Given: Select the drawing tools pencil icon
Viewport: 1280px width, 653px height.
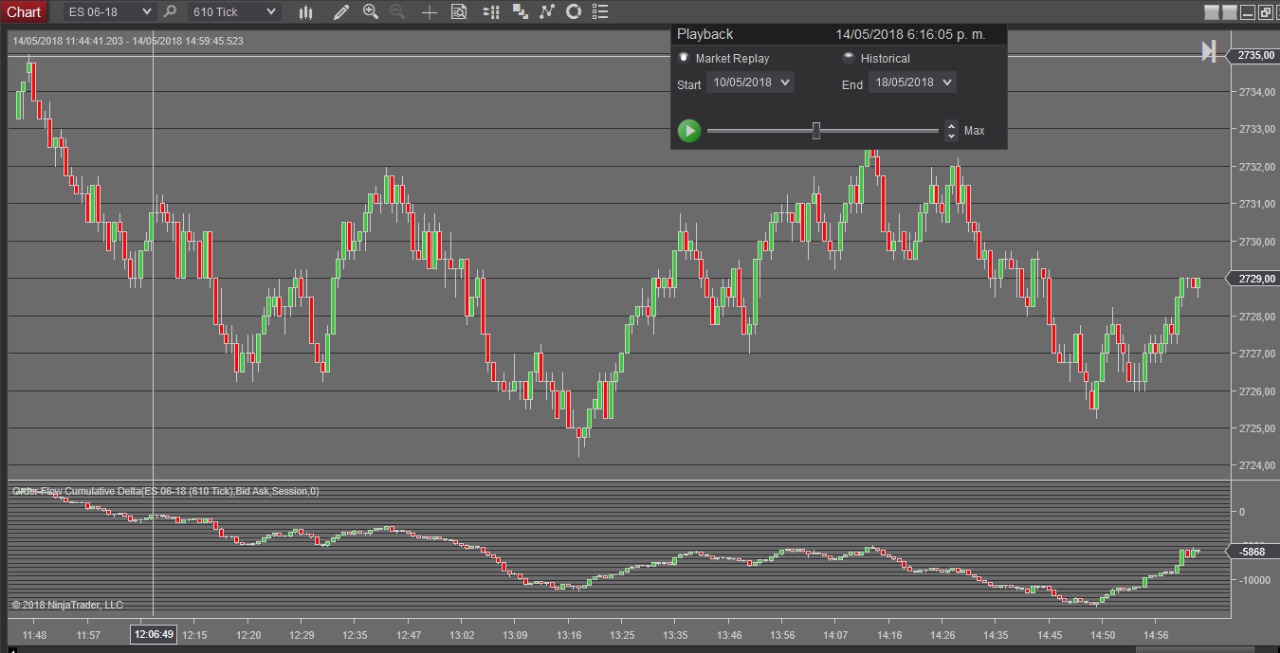Looking at the screenshot, I should [341, 12].
